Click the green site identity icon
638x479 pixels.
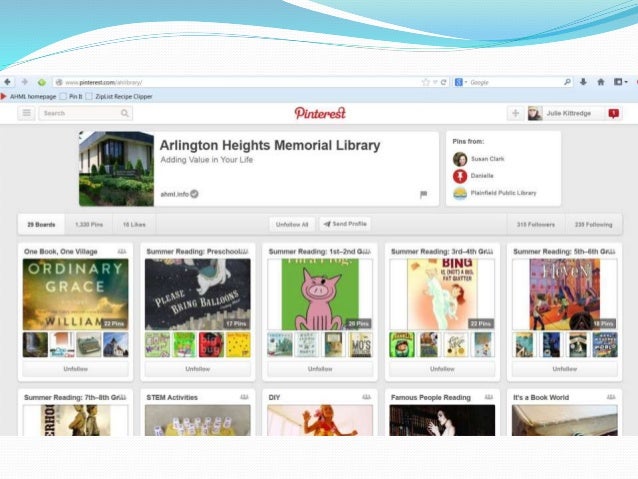[42, 82]
